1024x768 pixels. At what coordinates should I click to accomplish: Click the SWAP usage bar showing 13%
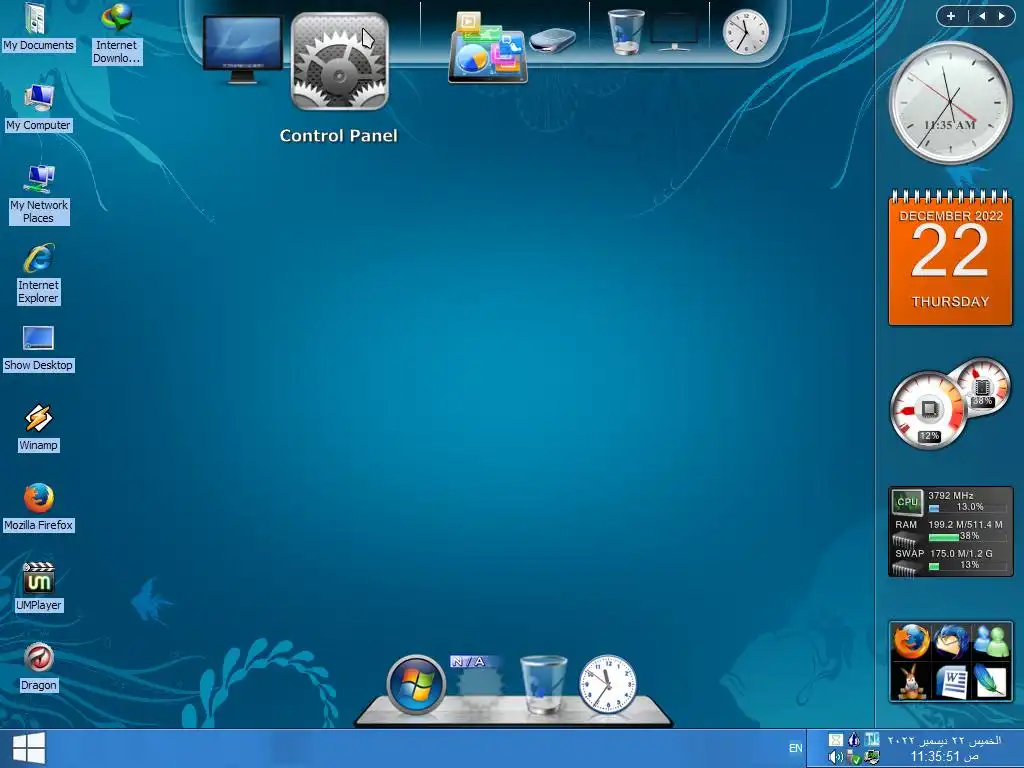point(966,565)
